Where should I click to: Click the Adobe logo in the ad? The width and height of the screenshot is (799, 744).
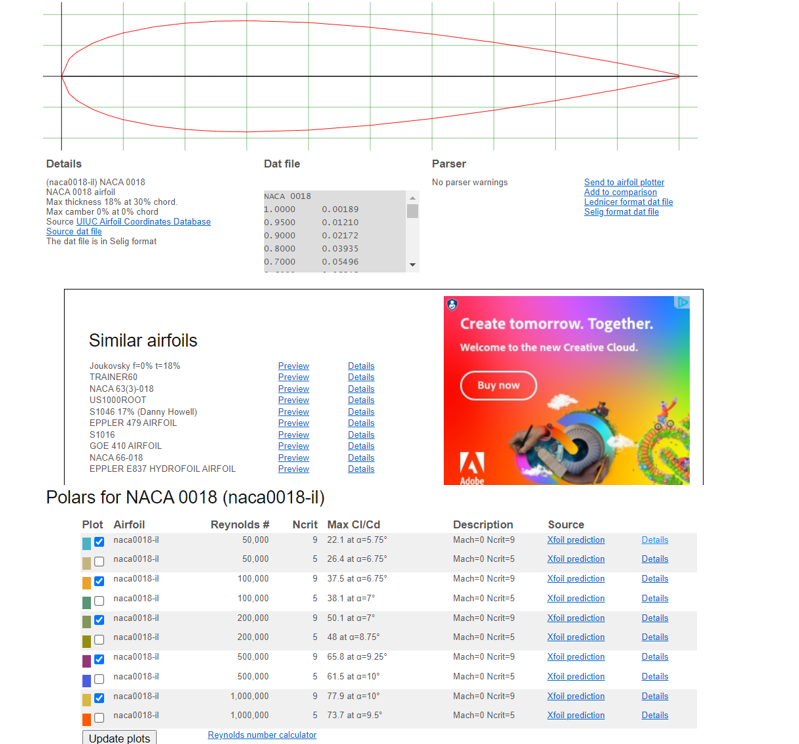click(x=472, y=468)
